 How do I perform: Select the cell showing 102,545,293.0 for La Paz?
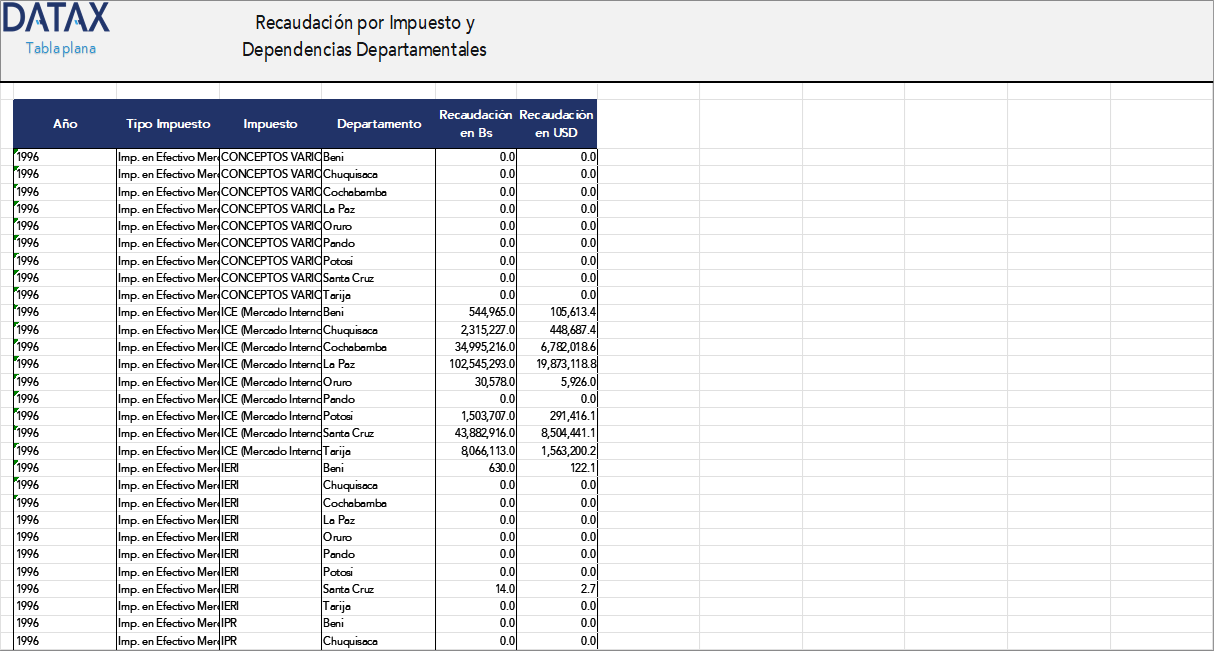click(x=476, y=364)
